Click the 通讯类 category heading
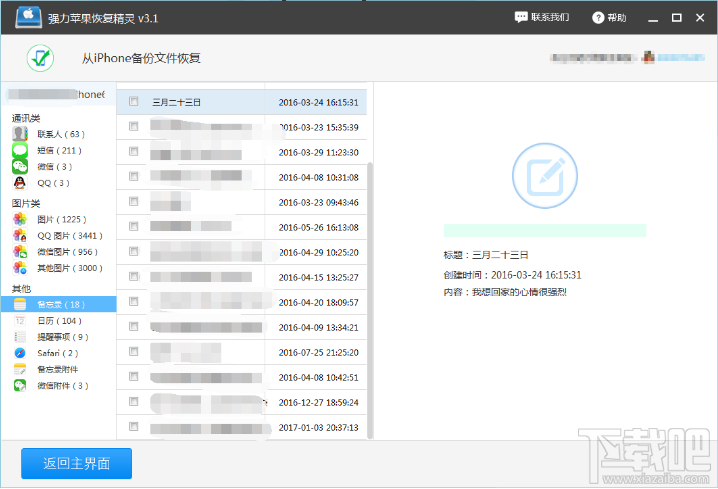Viewport: 718px width, 489px height. (x=26, y=118)
